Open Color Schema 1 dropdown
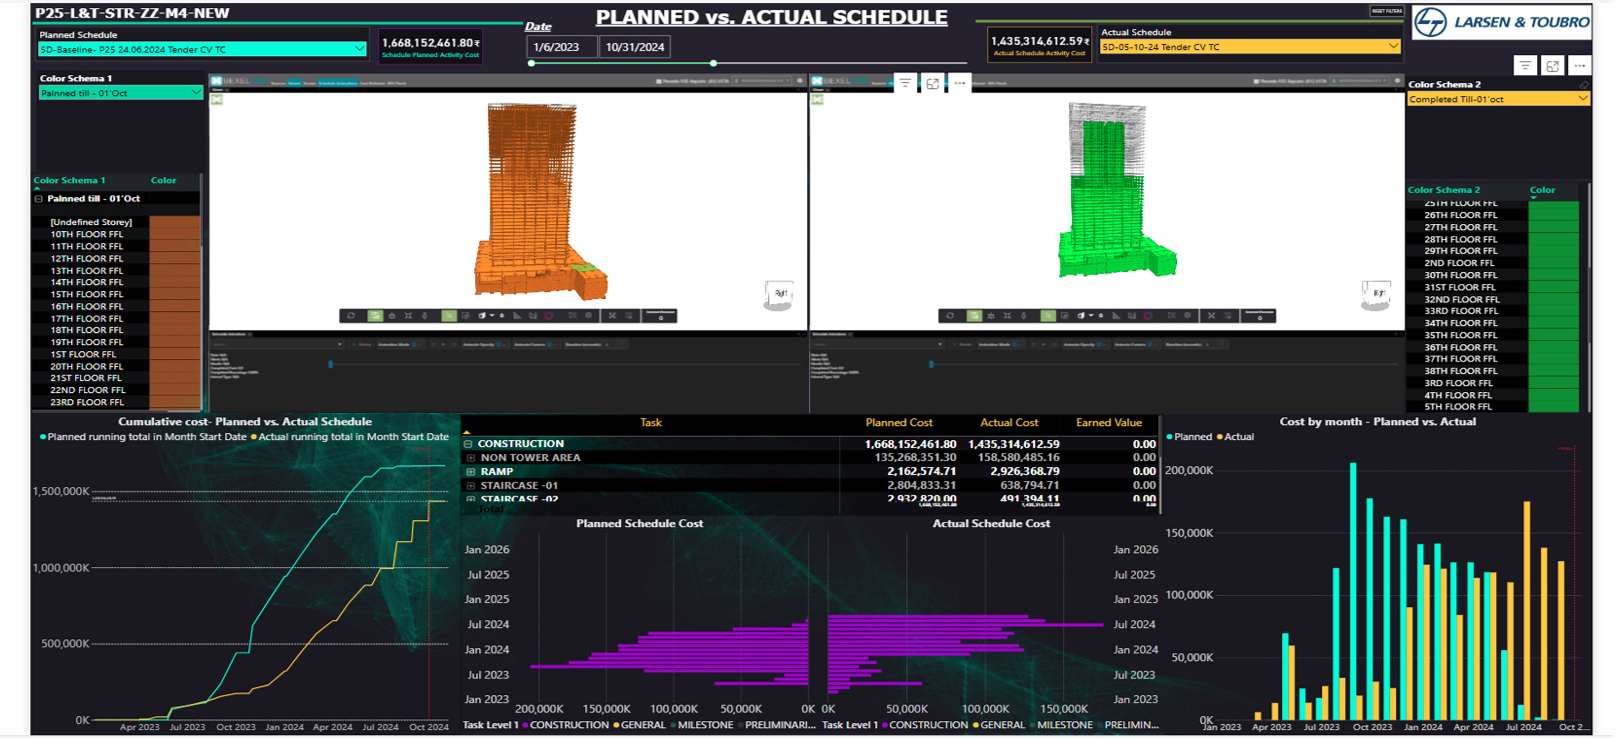The width and height of the screenshot is (1621, 740). [x=195, y=93]
